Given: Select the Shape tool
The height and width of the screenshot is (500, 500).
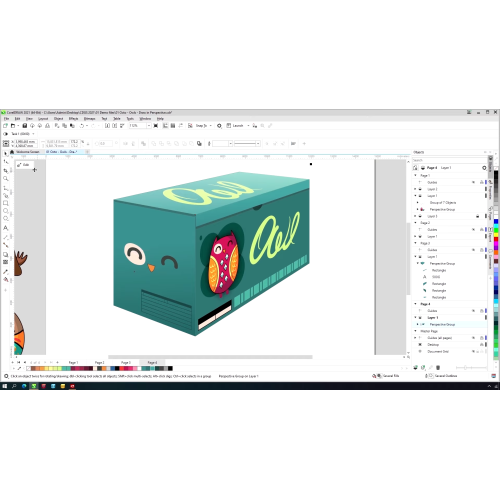Looking at the screenshot, I should tap(6, 162).
